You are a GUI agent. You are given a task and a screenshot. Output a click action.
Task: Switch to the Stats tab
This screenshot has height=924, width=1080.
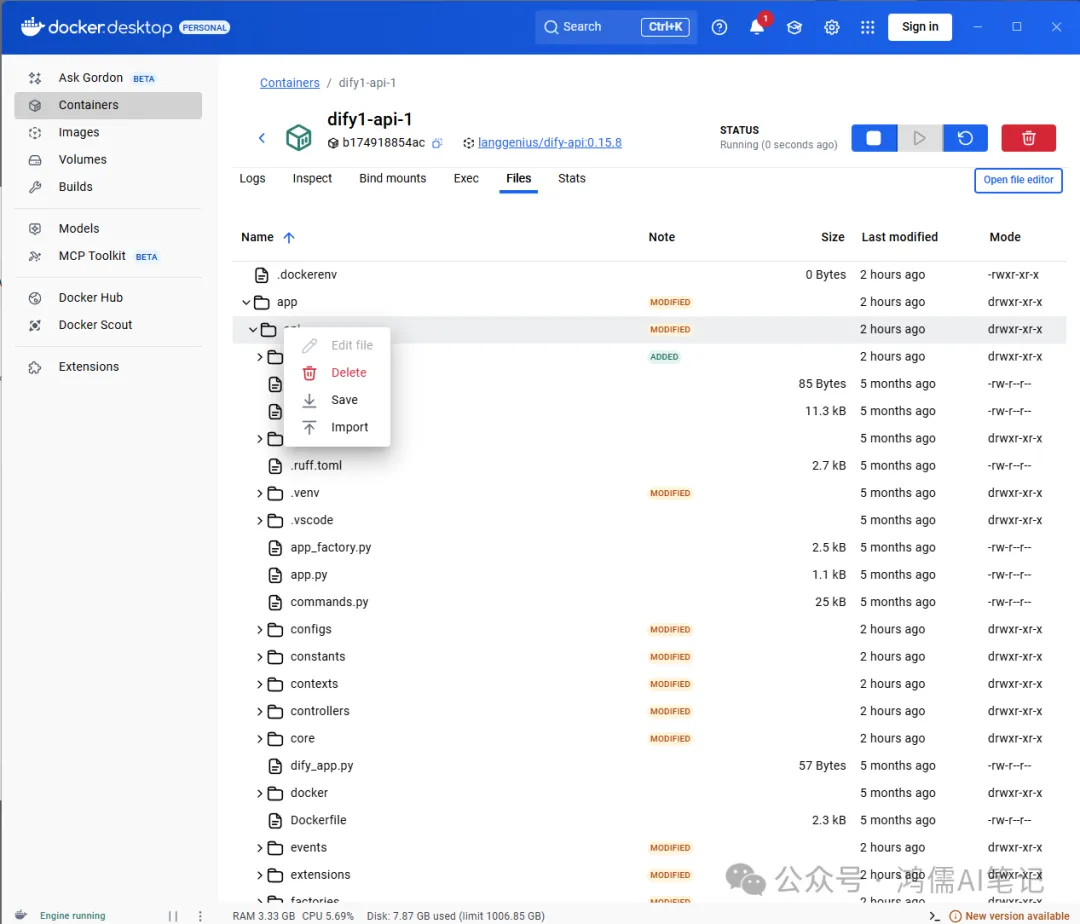pyautogui.click(x=572, y=178)
